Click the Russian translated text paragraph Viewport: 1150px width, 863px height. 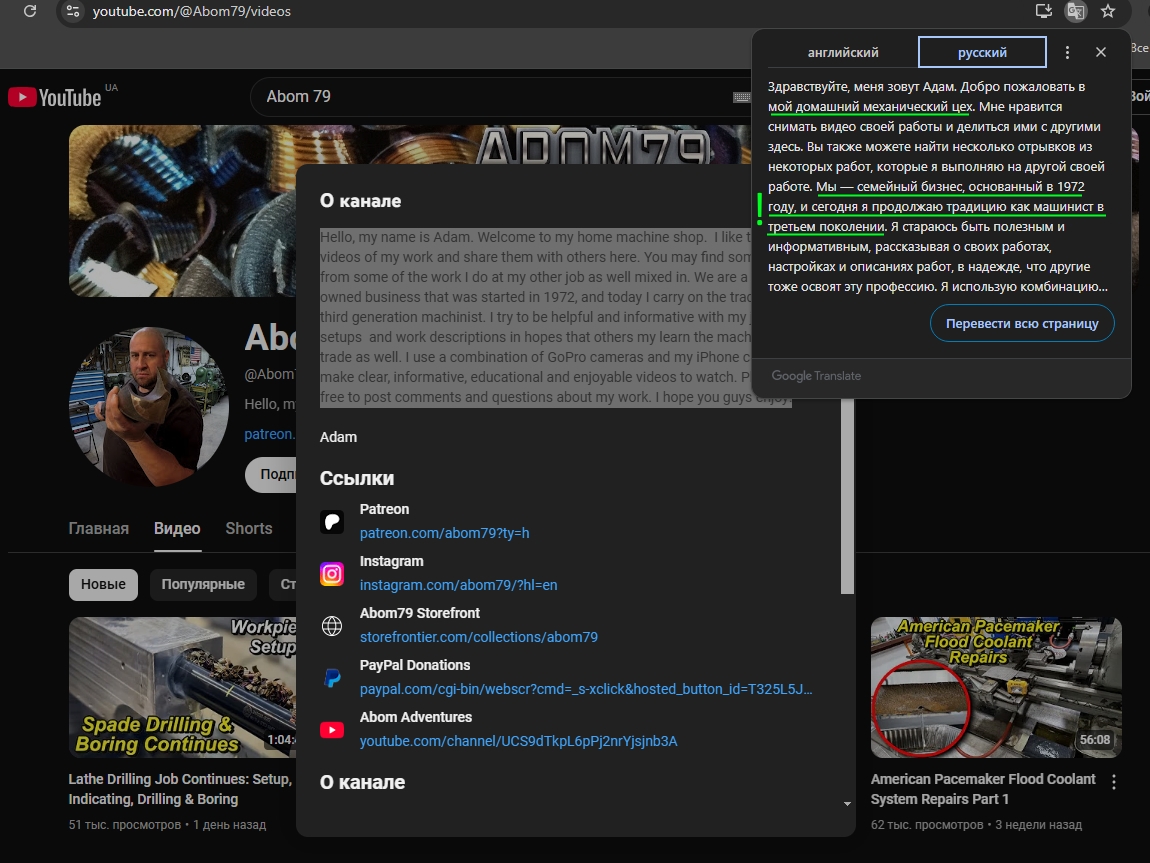pyautogui.click(x=937, y=186)
